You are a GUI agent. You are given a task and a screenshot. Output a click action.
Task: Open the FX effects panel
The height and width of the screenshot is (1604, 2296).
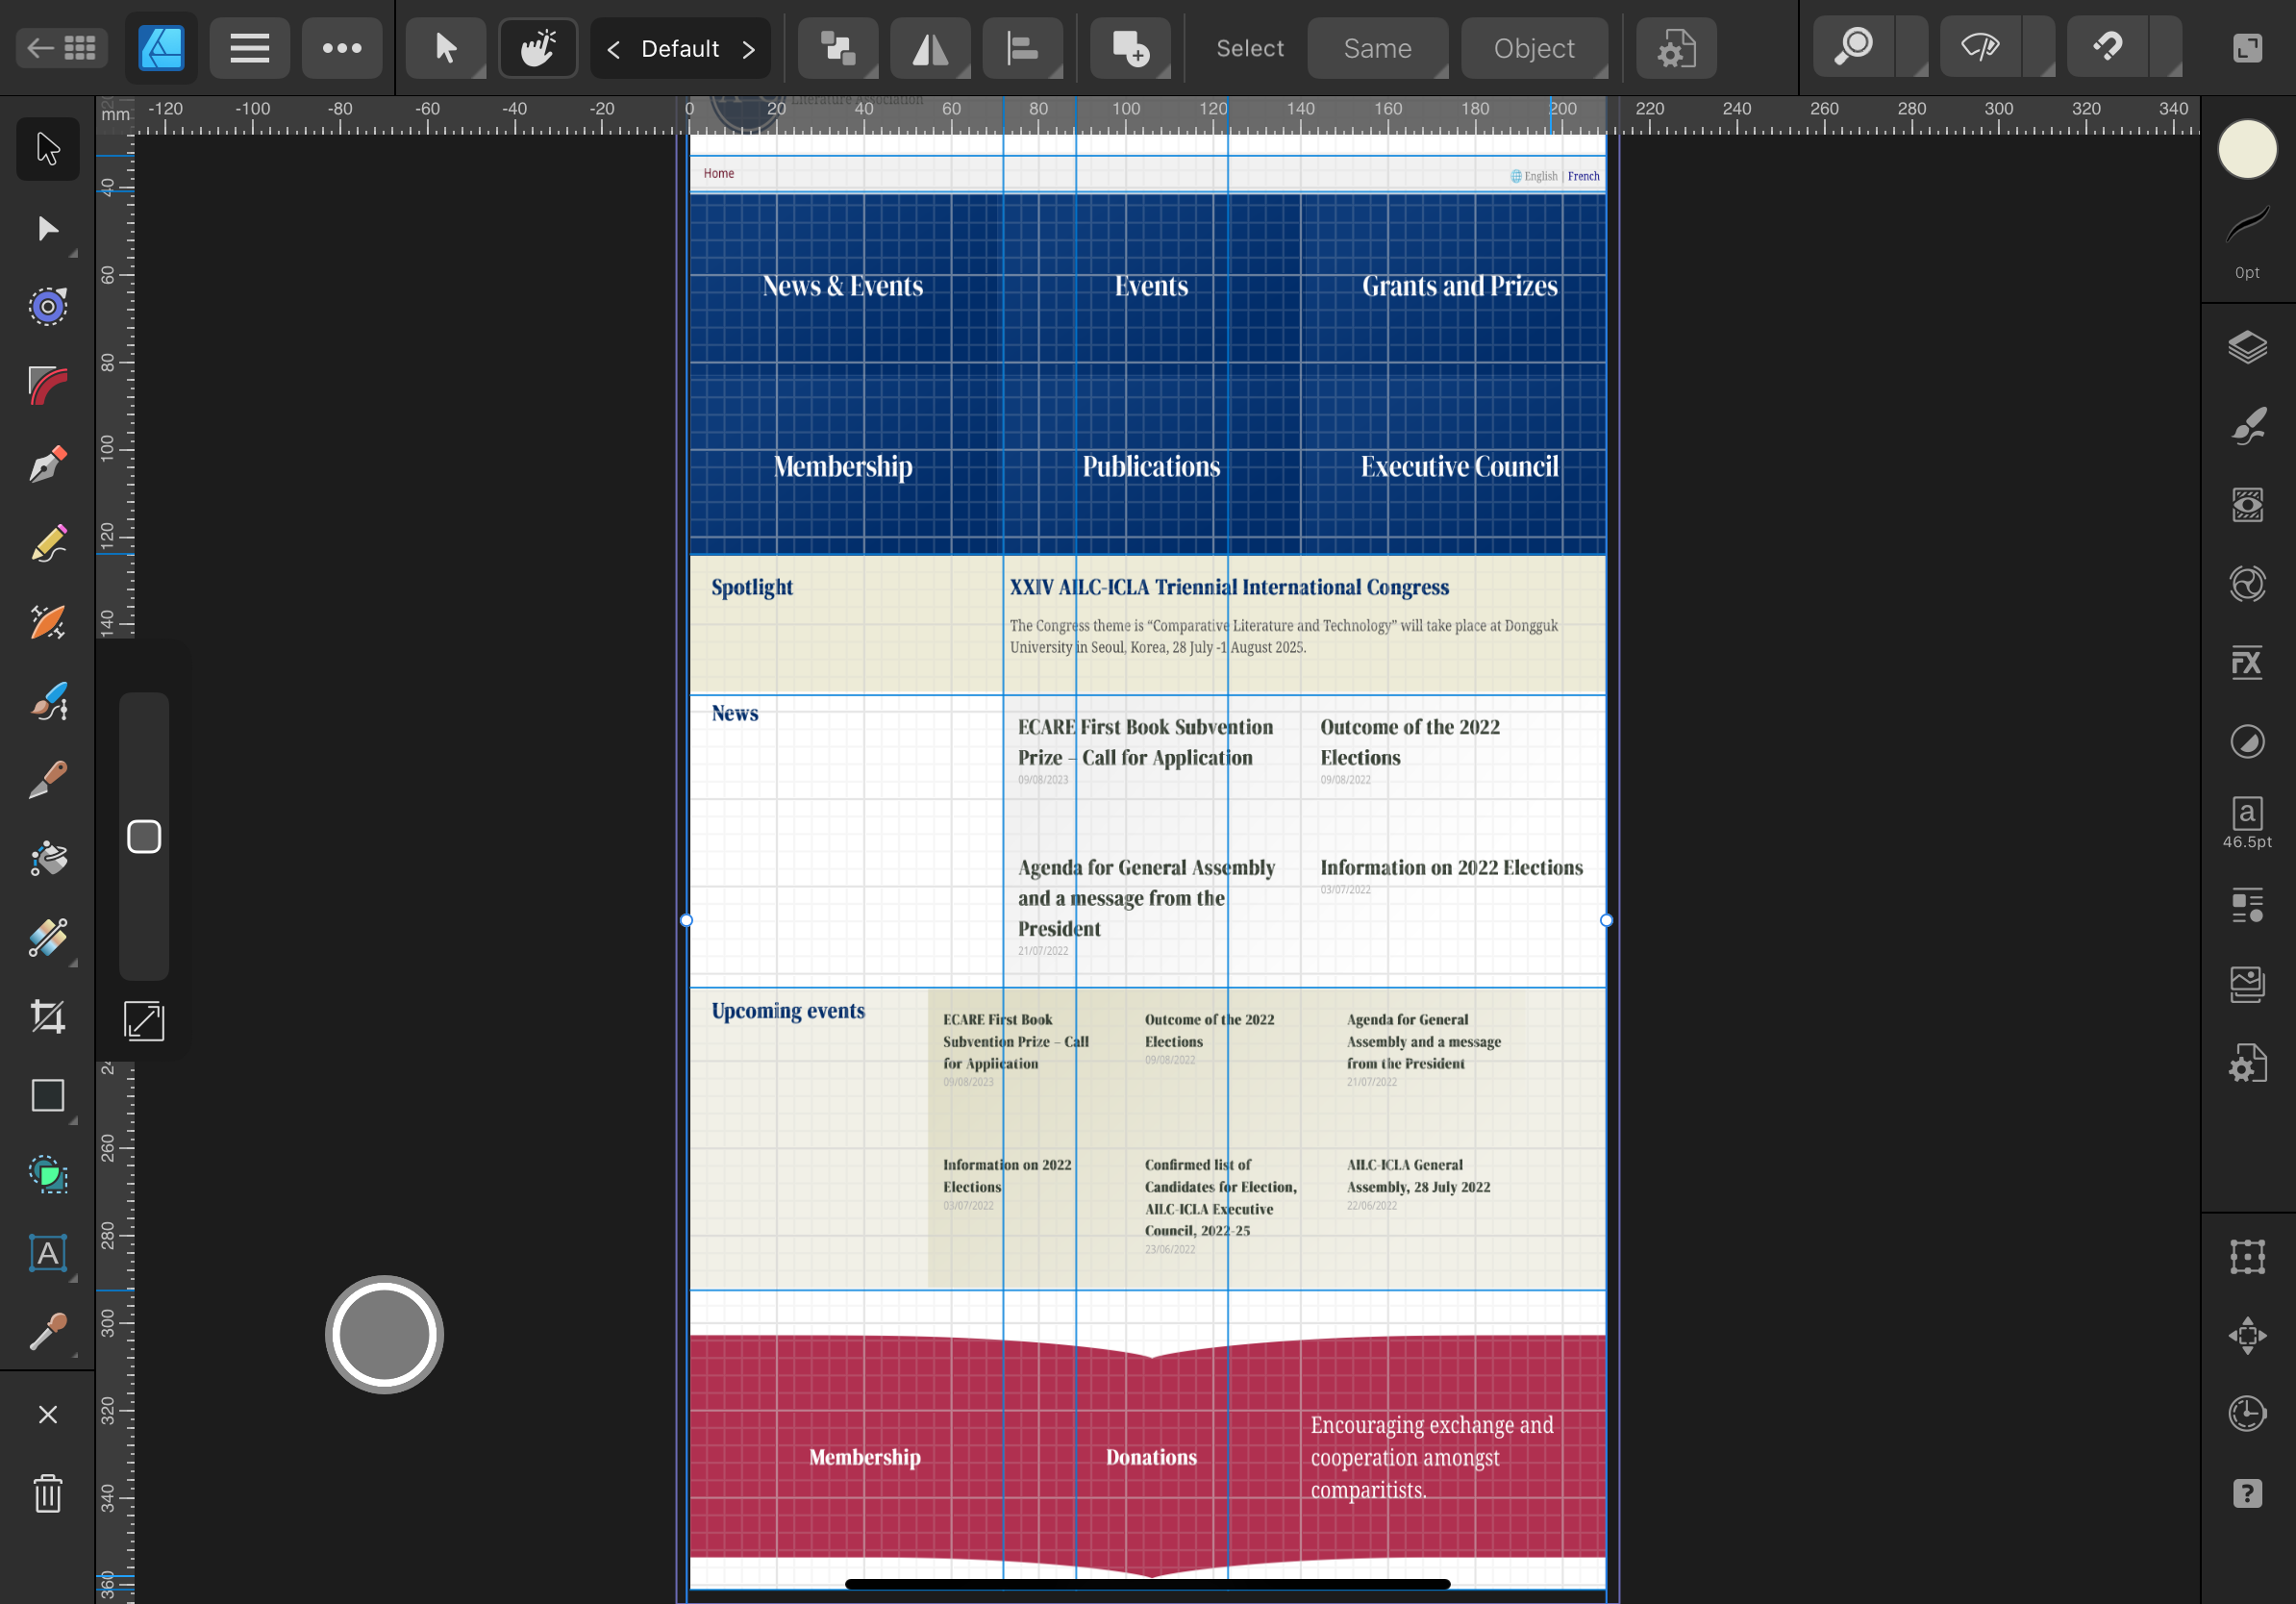coord(2247,662)
